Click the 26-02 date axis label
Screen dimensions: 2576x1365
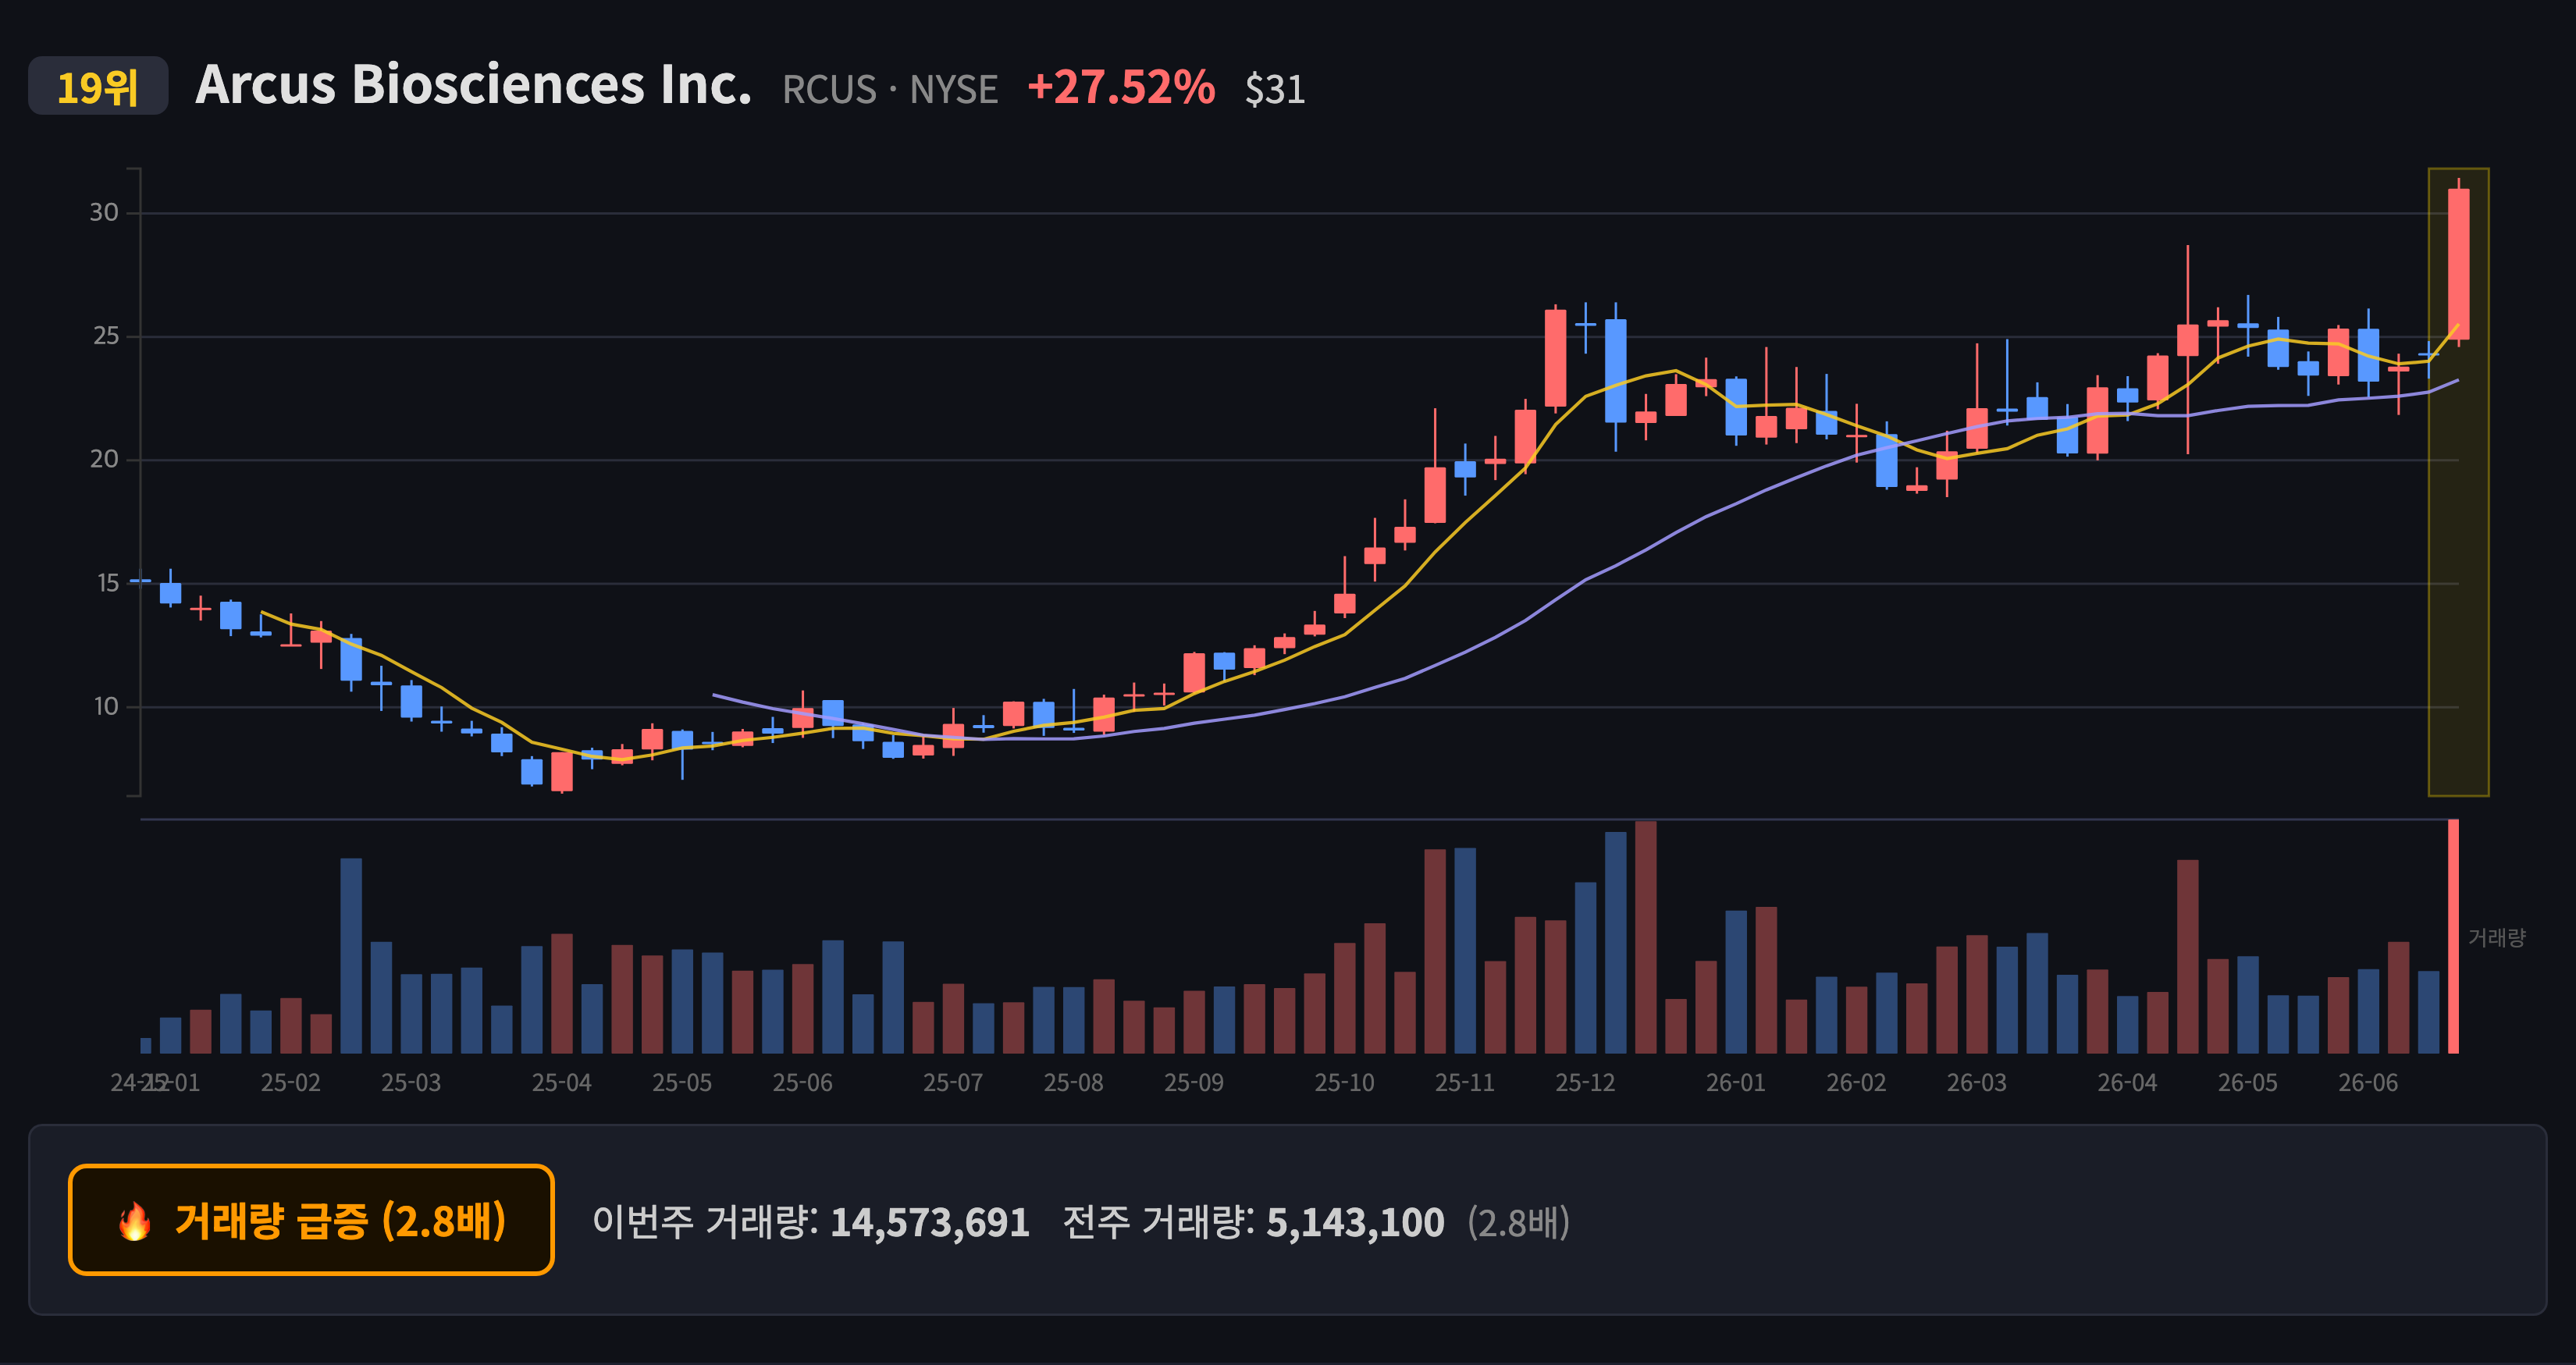[x=1857, y=1083]
